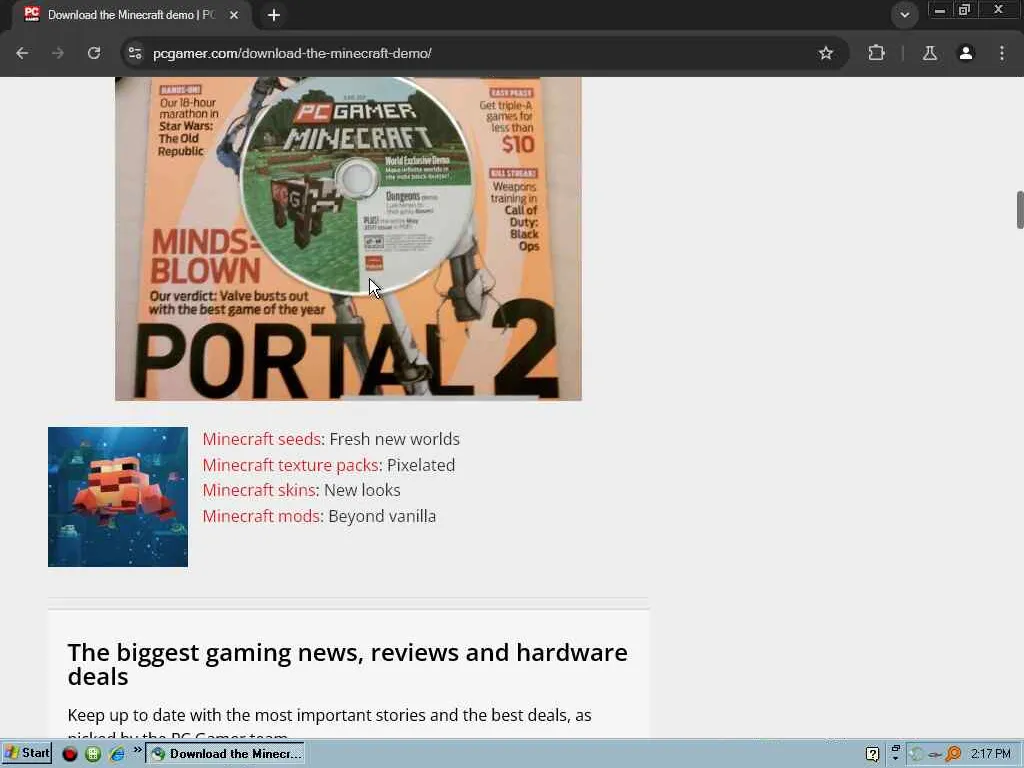Open site information icon in address bar
The image size is (1024, 768).
coord(135,53)
